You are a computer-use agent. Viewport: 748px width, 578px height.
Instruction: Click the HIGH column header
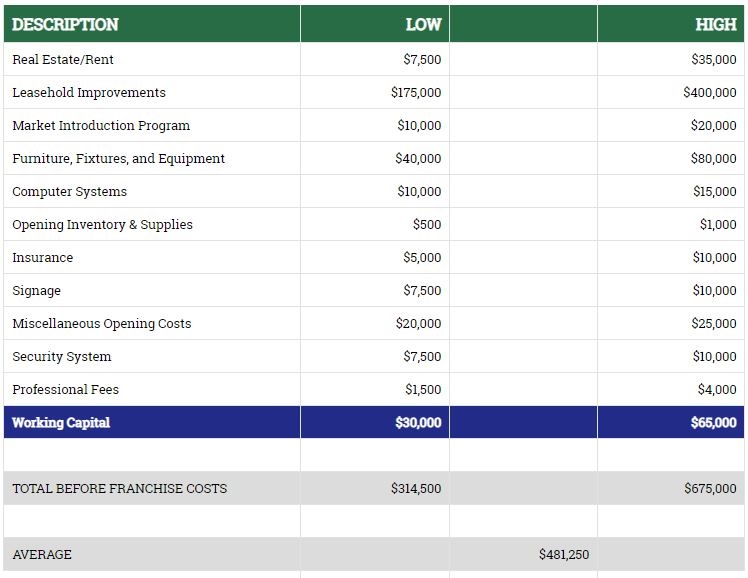pos(715,24)
